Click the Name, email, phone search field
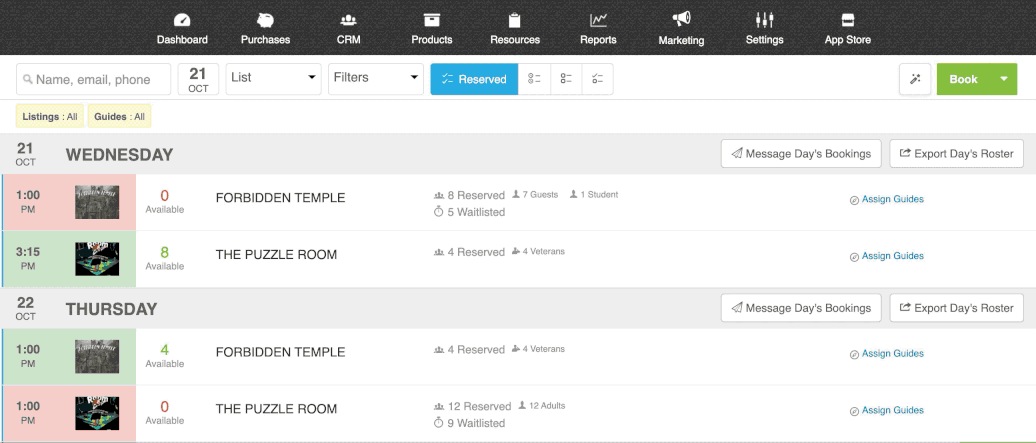 click(x=93, y=79)
